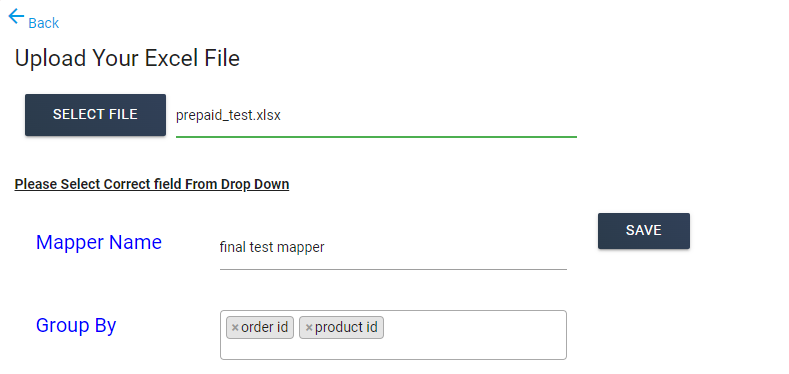Open the Group By multiselect dropdown
The height and width of the screenshot is (374, 789).
(x=393, y=335)
